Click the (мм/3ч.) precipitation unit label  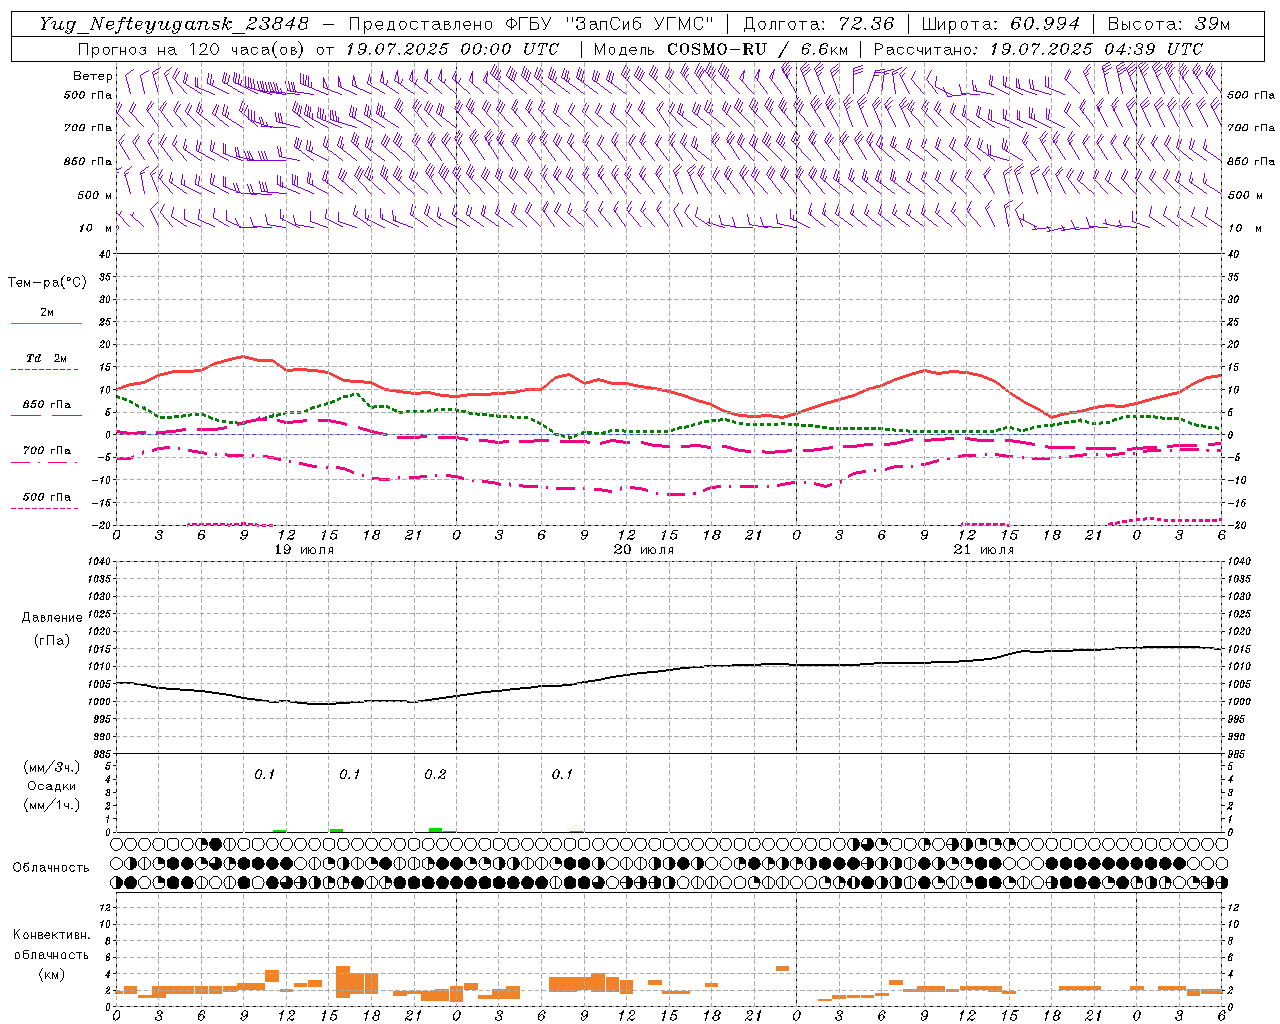(x=51, y=767)
